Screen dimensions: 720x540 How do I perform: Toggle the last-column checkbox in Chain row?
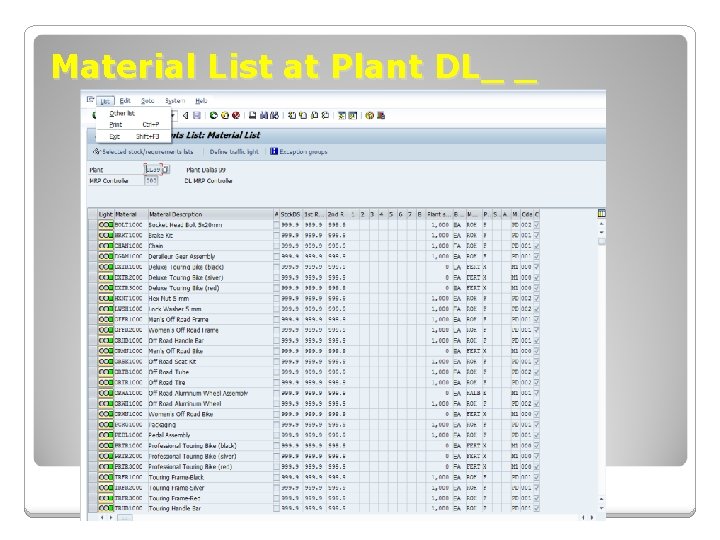[537, 246]
